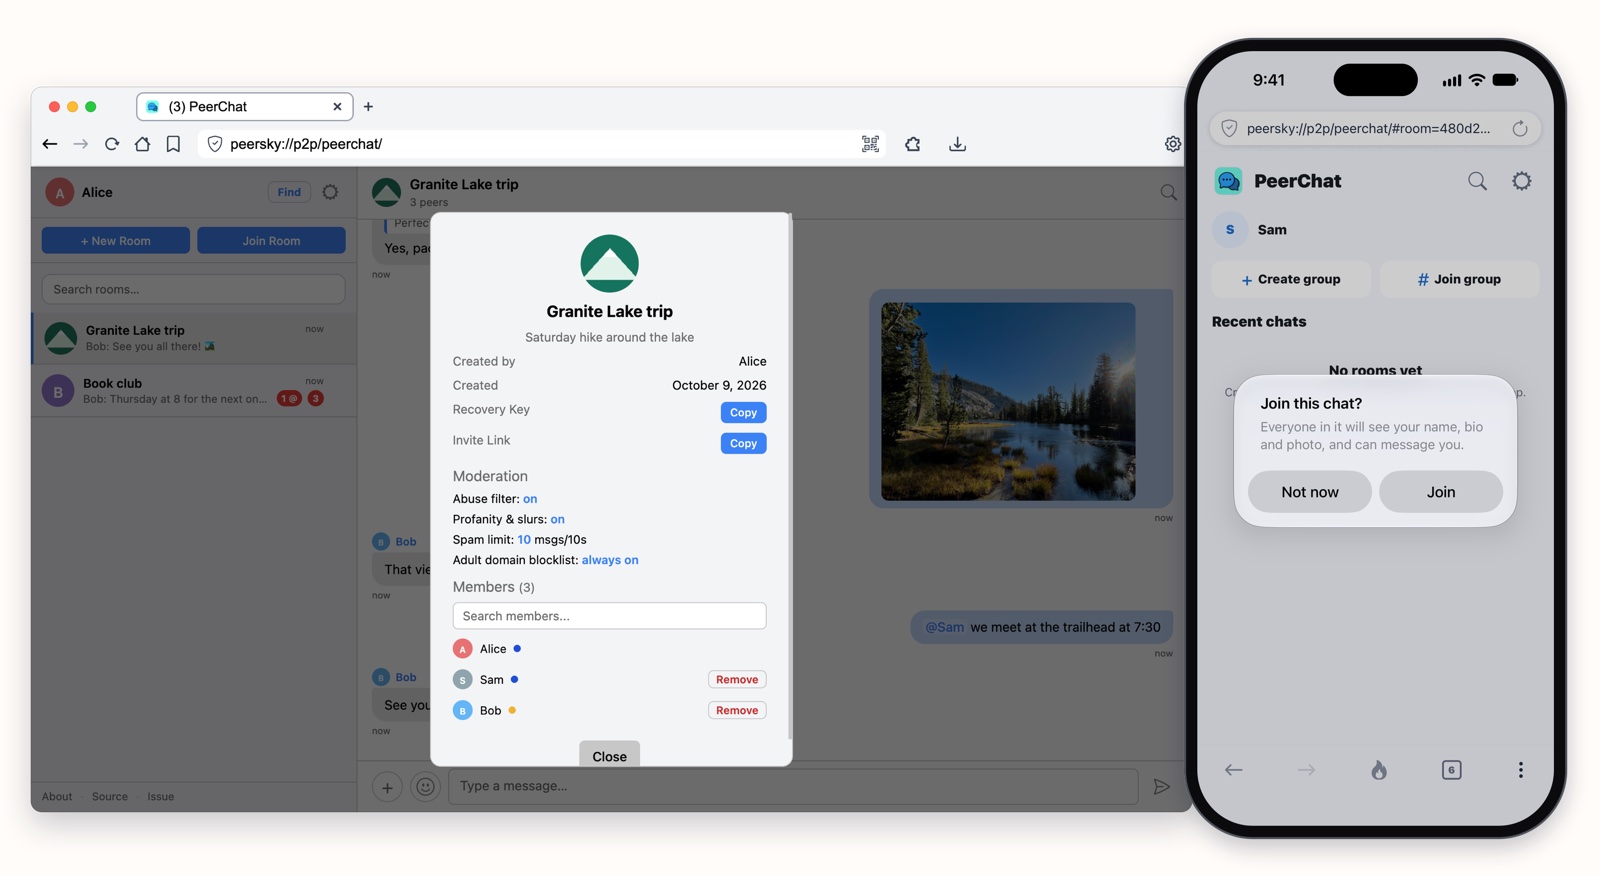This screenshot has width=1600, height=876.
Task: Reload the desktop browser page
Action: tap(112, 144)
